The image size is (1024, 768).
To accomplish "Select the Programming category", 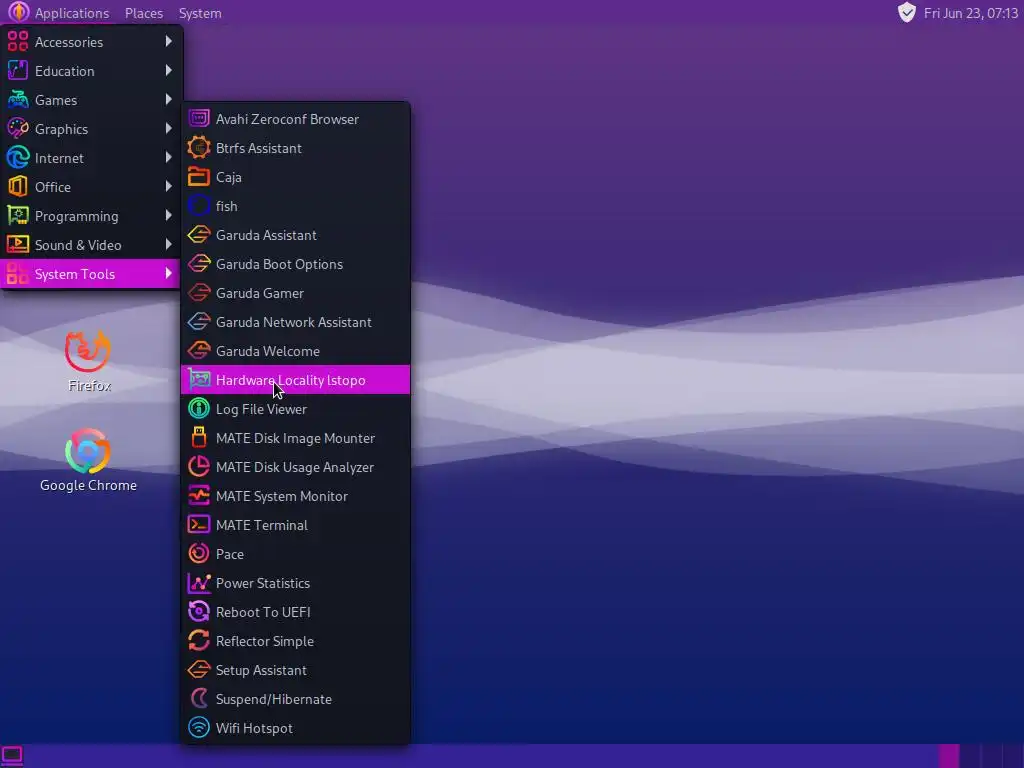I will coord(91,216).
